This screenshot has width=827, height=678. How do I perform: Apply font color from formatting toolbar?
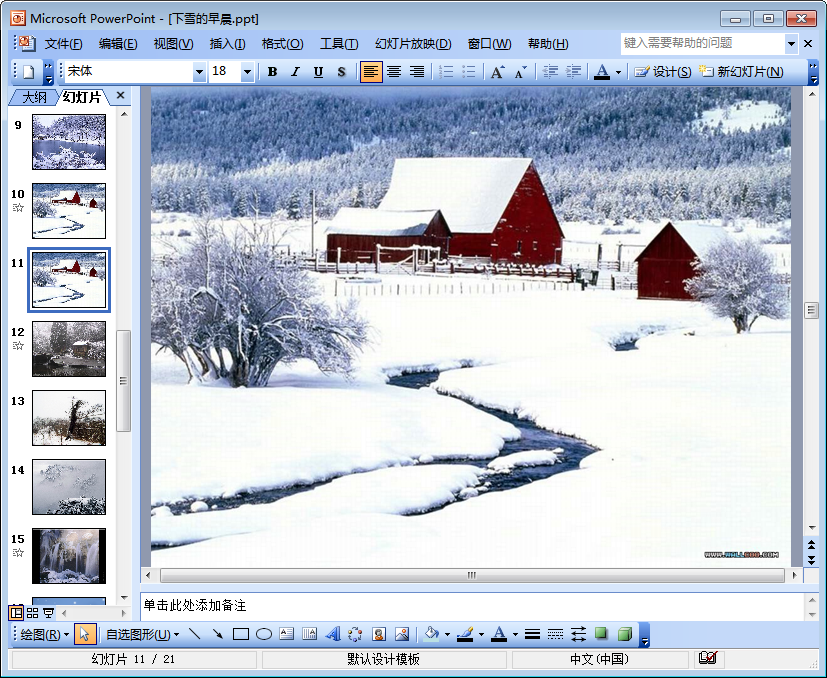coord(602,72)
